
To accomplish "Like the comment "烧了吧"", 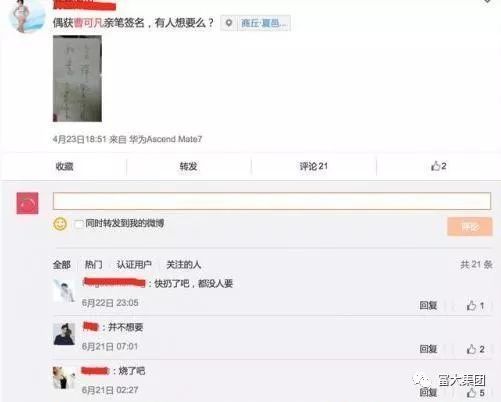I will click(475, 393).
